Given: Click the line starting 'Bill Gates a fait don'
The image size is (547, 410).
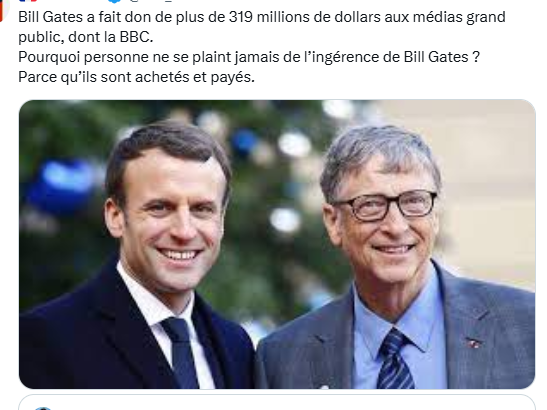Looking at the screenshot, I should (x=262, y=17).
